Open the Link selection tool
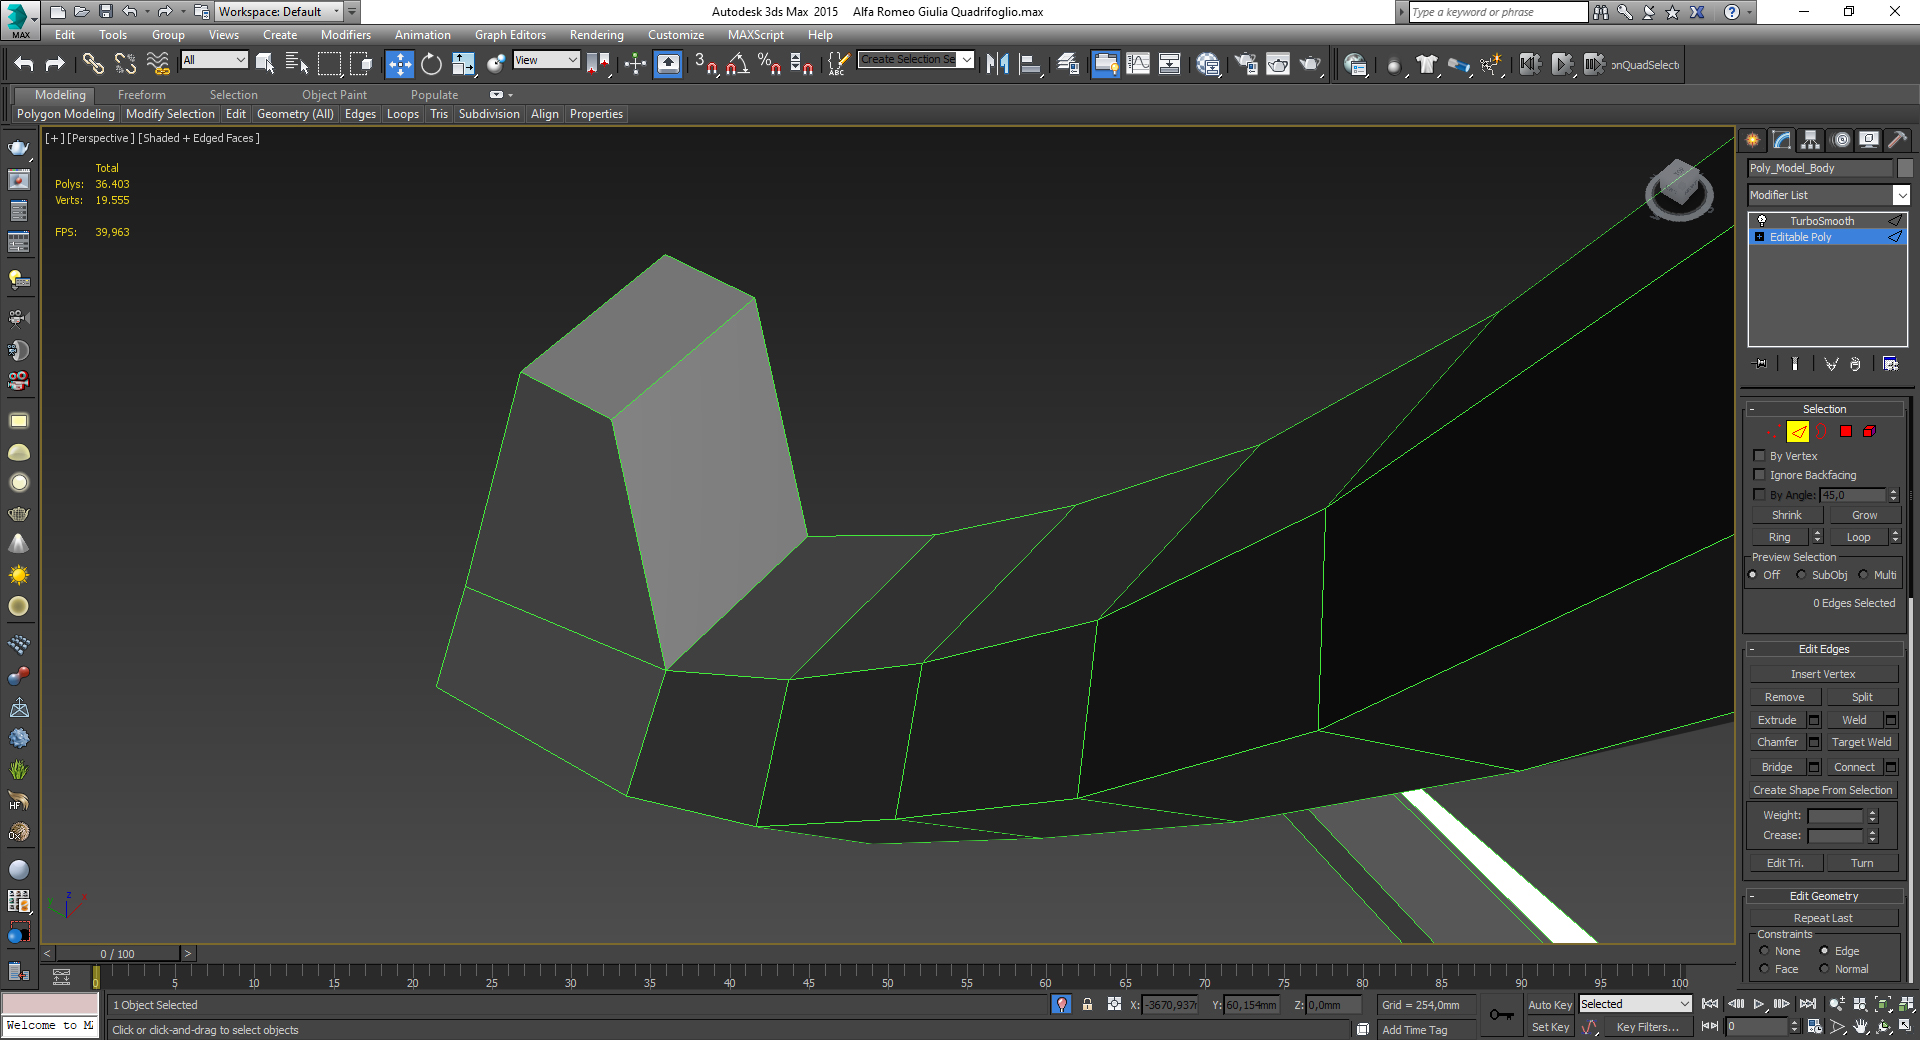 [x=93, y=65]
